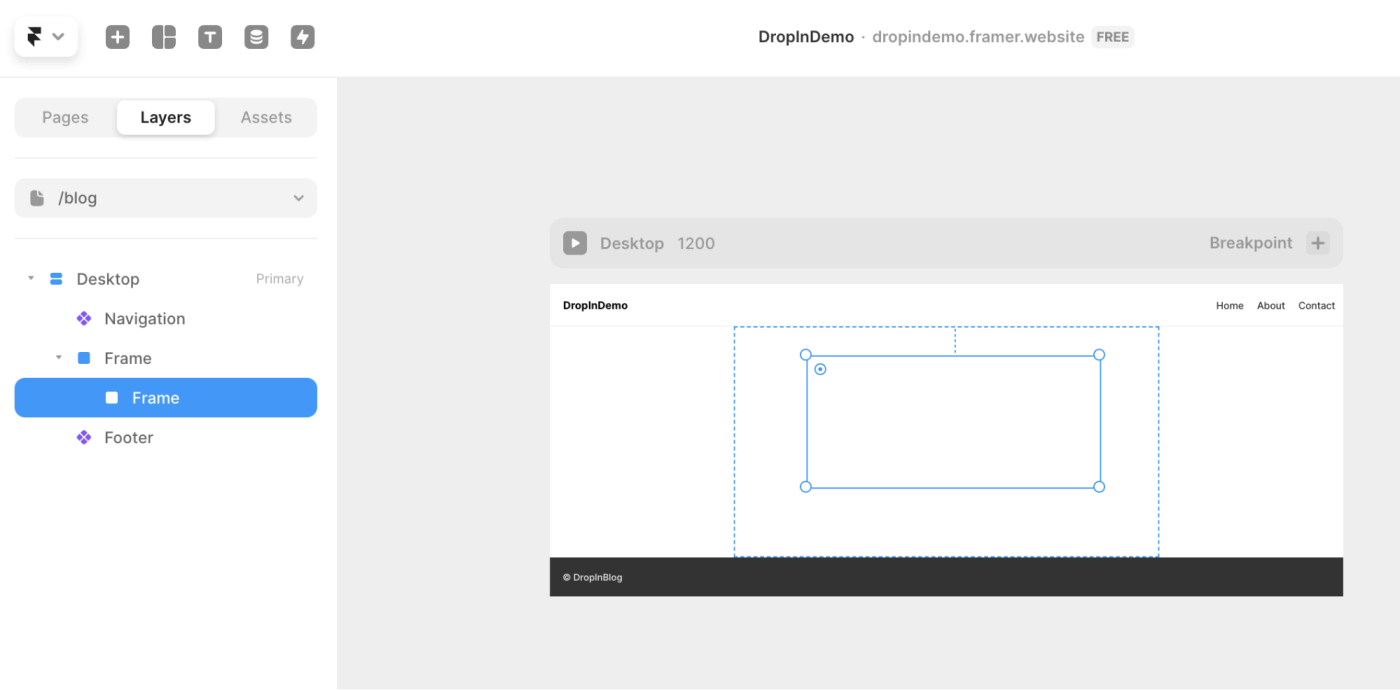Click the top-left resize handle of frame
The width and height of the screenshot is (1400, 690).
(806, 355)
